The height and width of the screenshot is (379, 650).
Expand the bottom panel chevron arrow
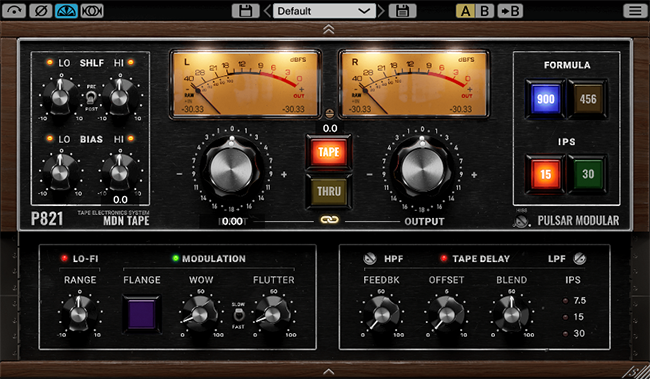tap(328, 371)
